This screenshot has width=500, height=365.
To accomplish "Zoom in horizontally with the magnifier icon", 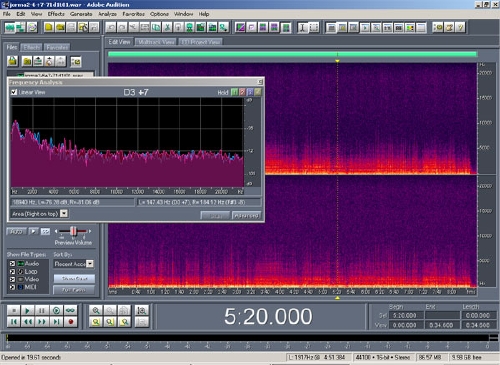I will click(96, 311).
